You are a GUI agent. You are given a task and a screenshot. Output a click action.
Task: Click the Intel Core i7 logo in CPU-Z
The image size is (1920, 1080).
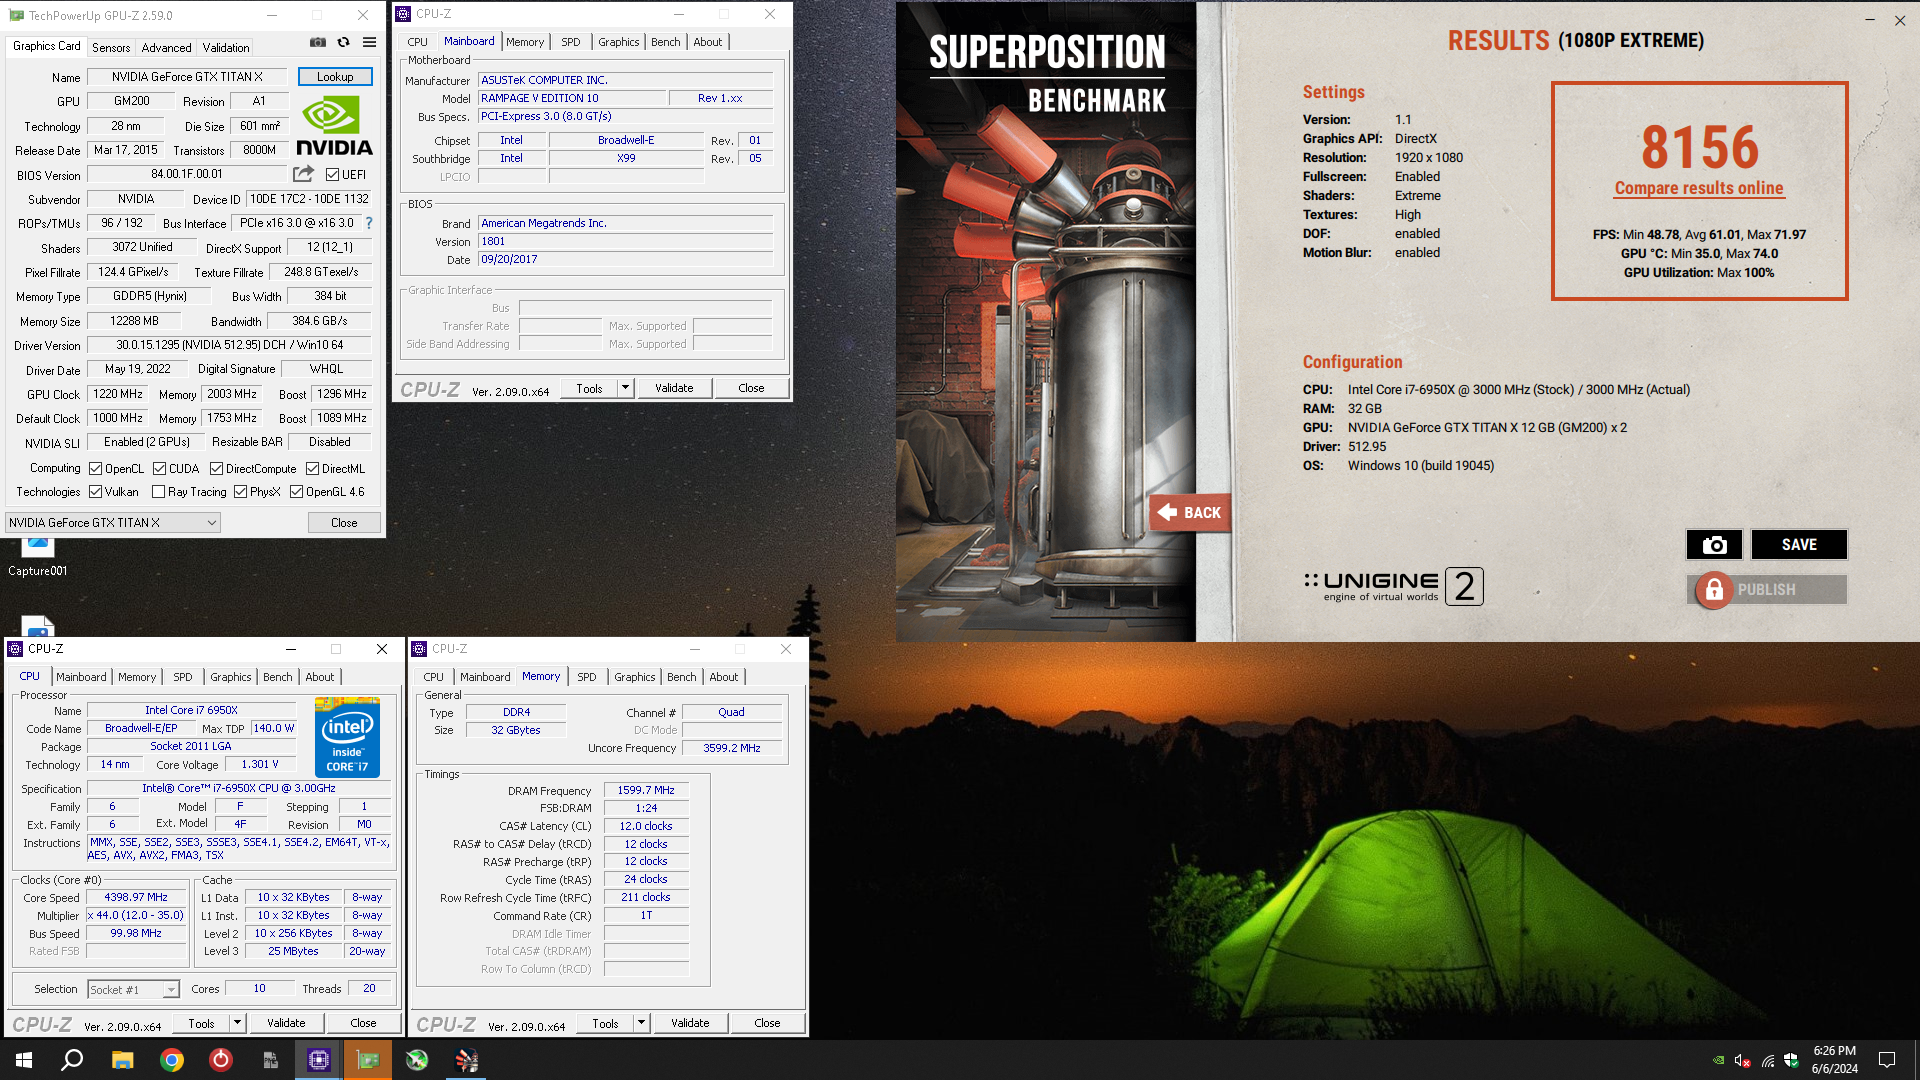point(347,738)
